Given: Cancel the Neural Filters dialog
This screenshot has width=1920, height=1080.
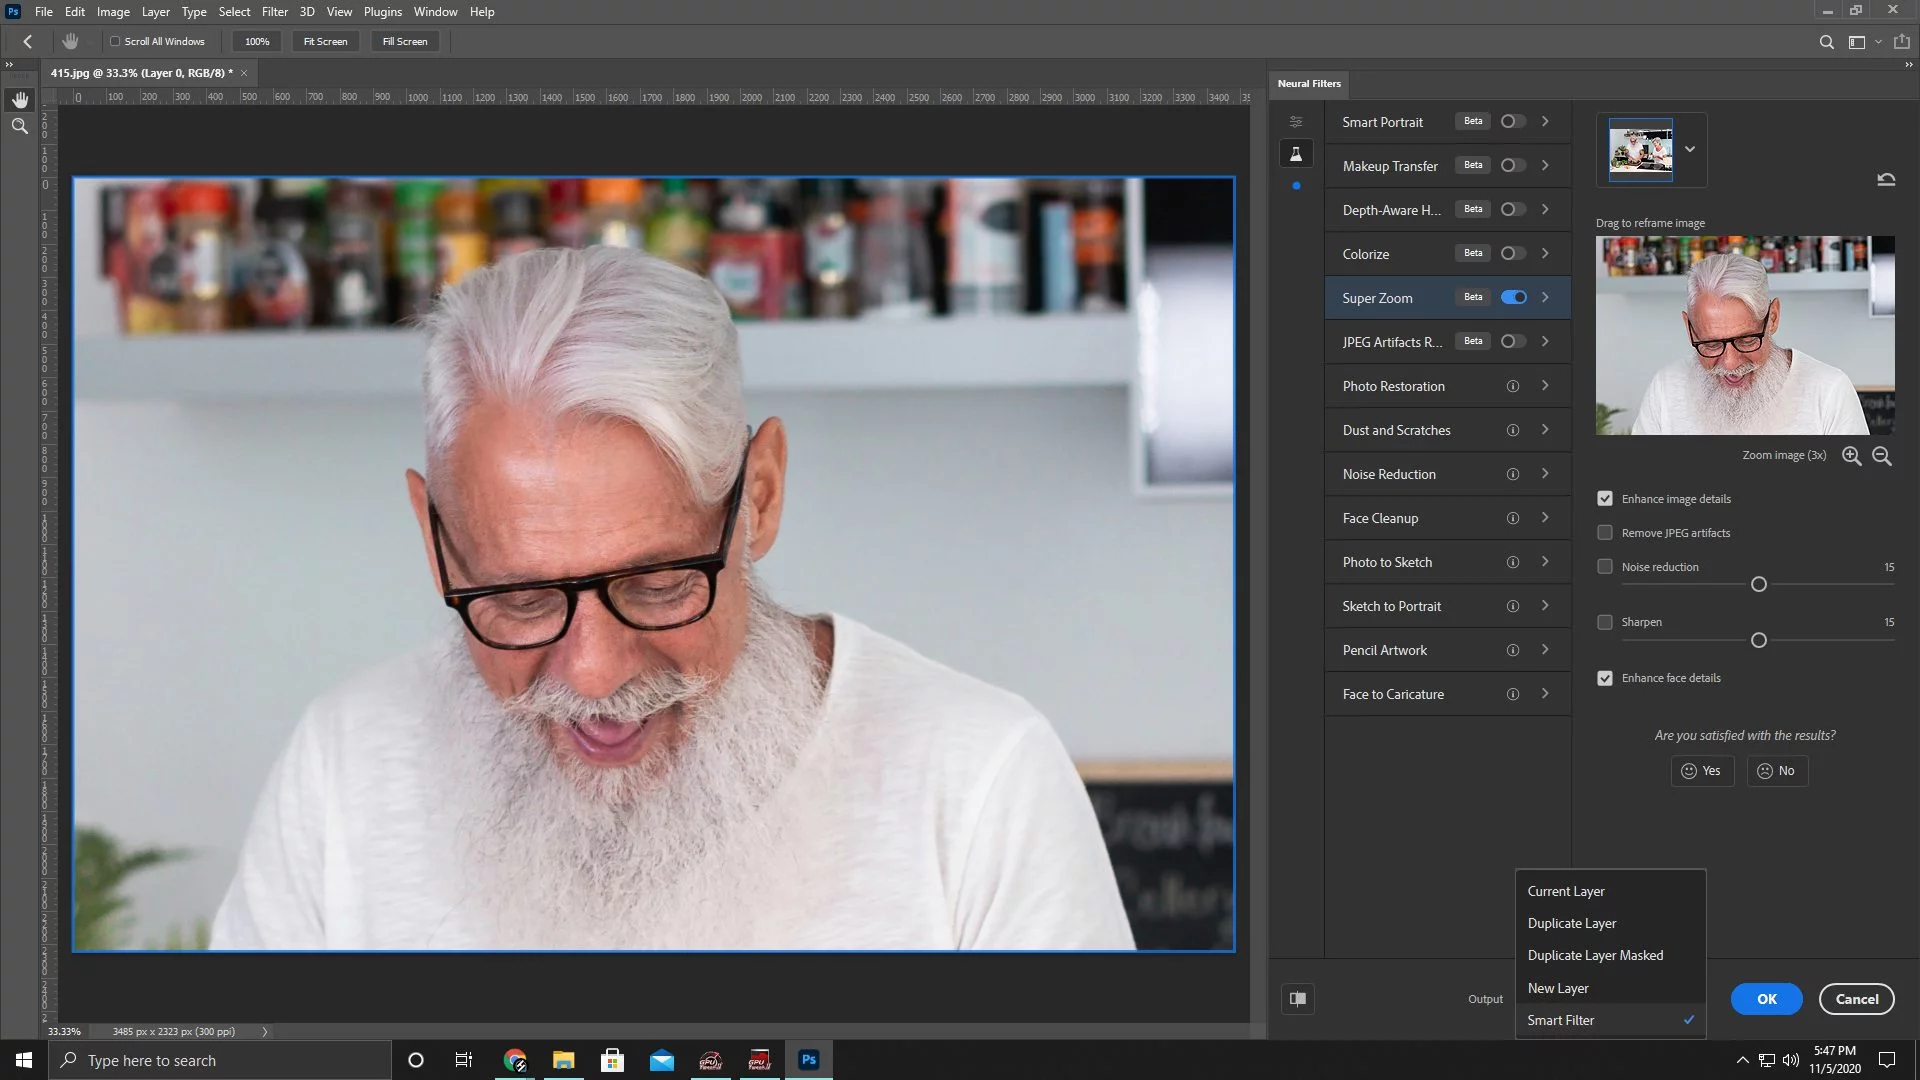Looking at the screenshot, I should point(1857,999).
